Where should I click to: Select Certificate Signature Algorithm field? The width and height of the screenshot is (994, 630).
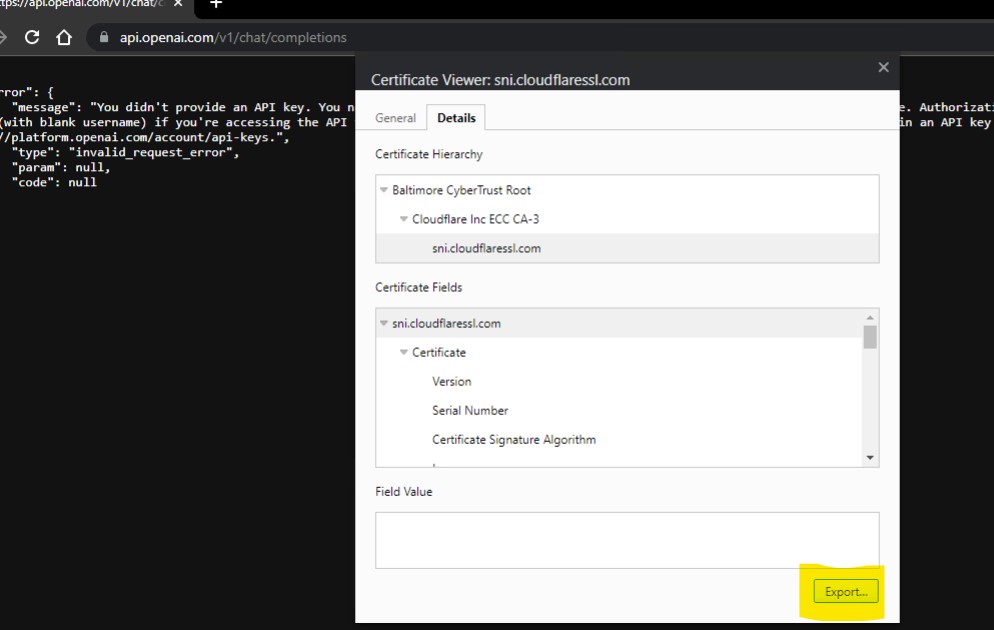[x=513, y=439]
